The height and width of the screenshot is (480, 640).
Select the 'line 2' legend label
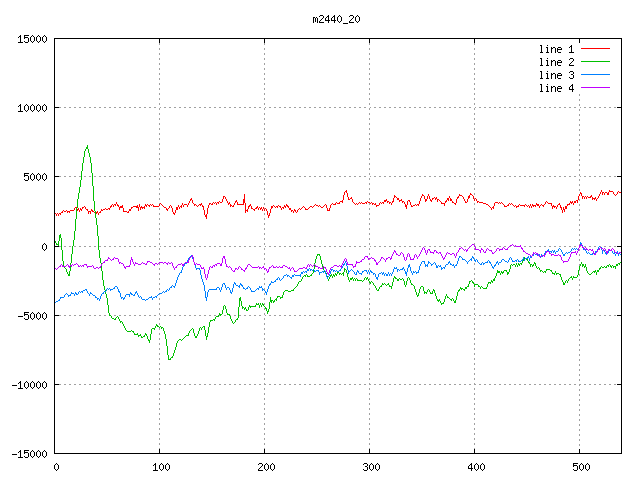tap(556, 62)
